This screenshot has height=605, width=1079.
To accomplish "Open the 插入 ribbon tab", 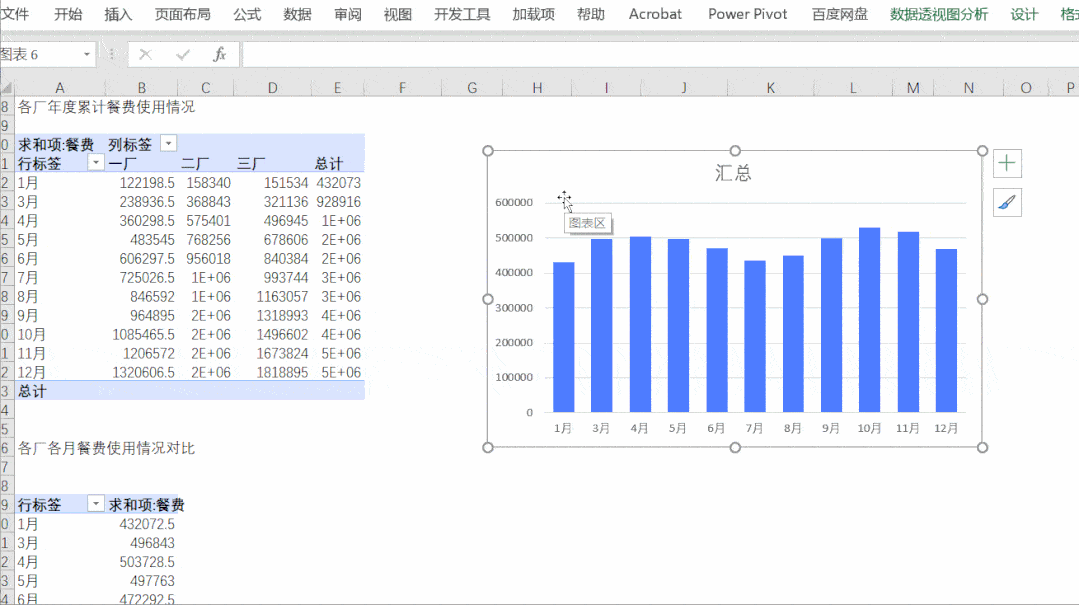I will [x=118, y=14].
